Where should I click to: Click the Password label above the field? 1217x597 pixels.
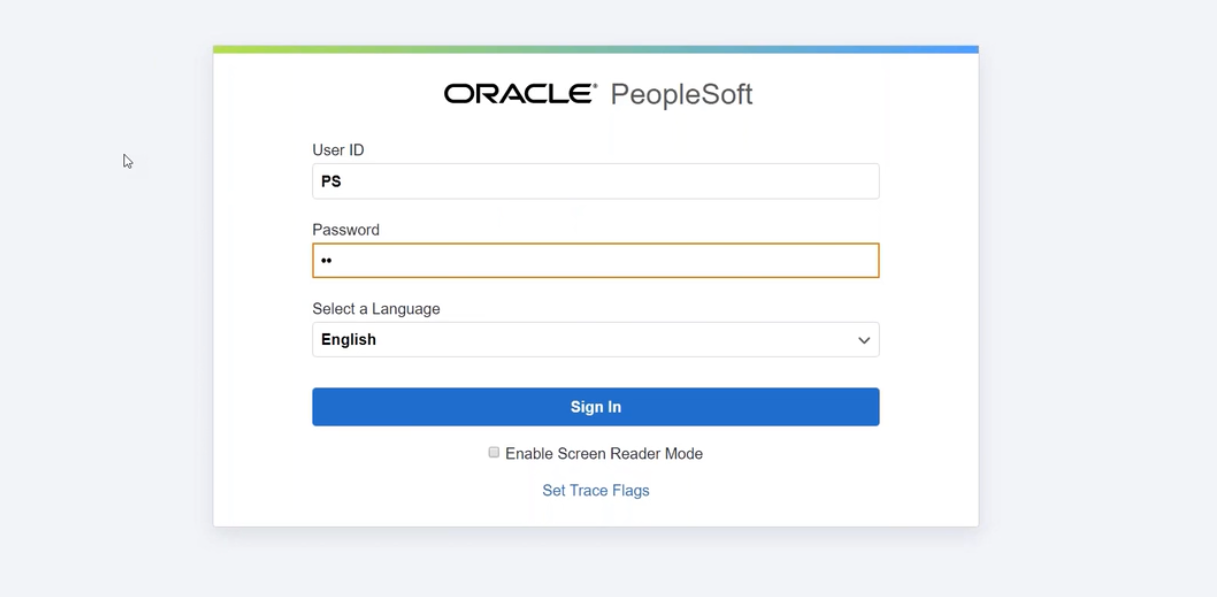(x=345, y=229)
